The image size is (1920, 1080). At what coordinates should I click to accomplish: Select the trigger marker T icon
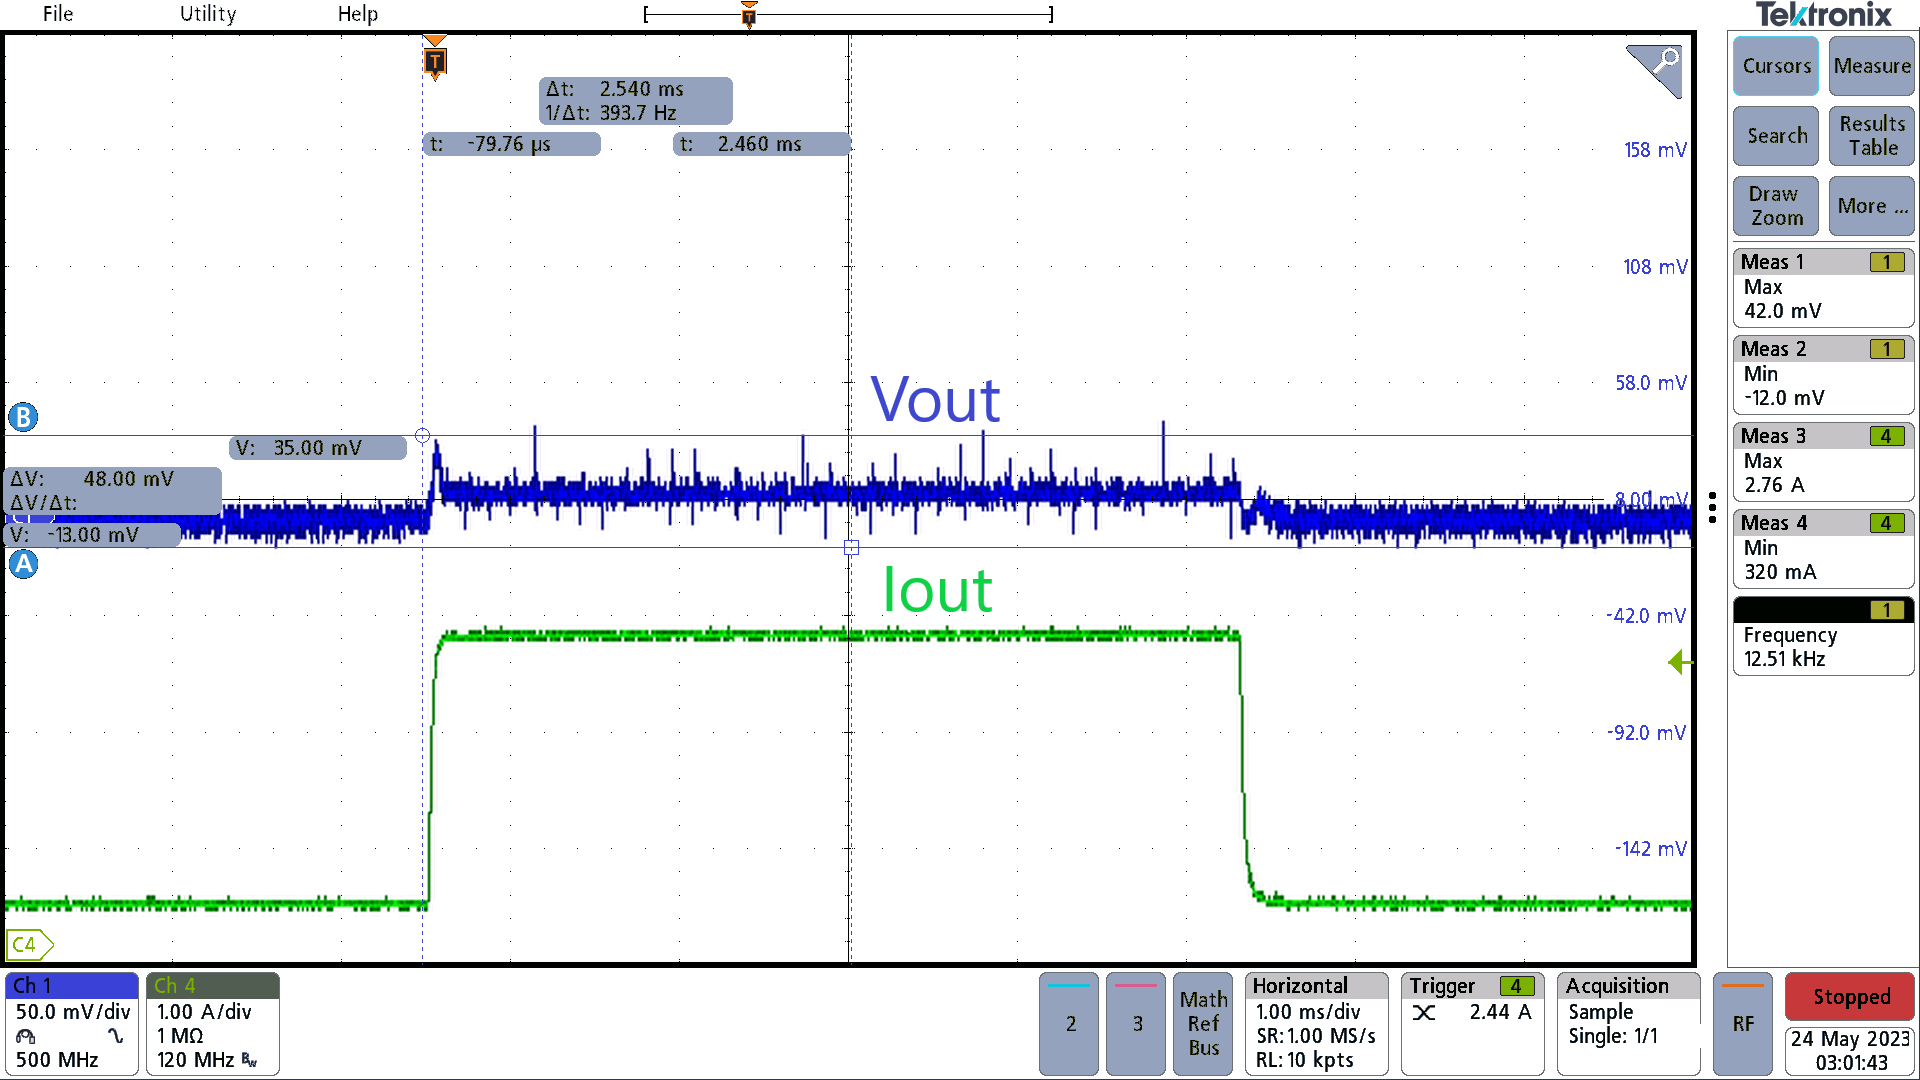[434, 60]
